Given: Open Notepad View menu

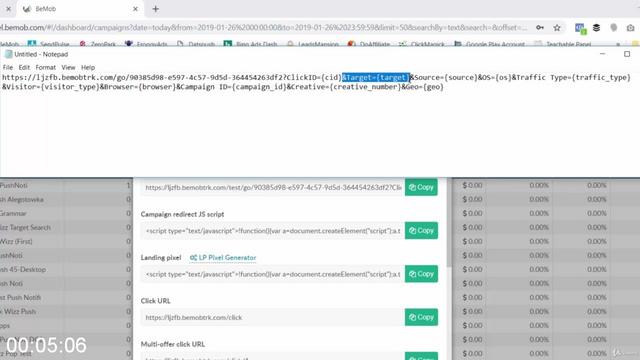Looking at the screenshot, I should tap(68, 67).
